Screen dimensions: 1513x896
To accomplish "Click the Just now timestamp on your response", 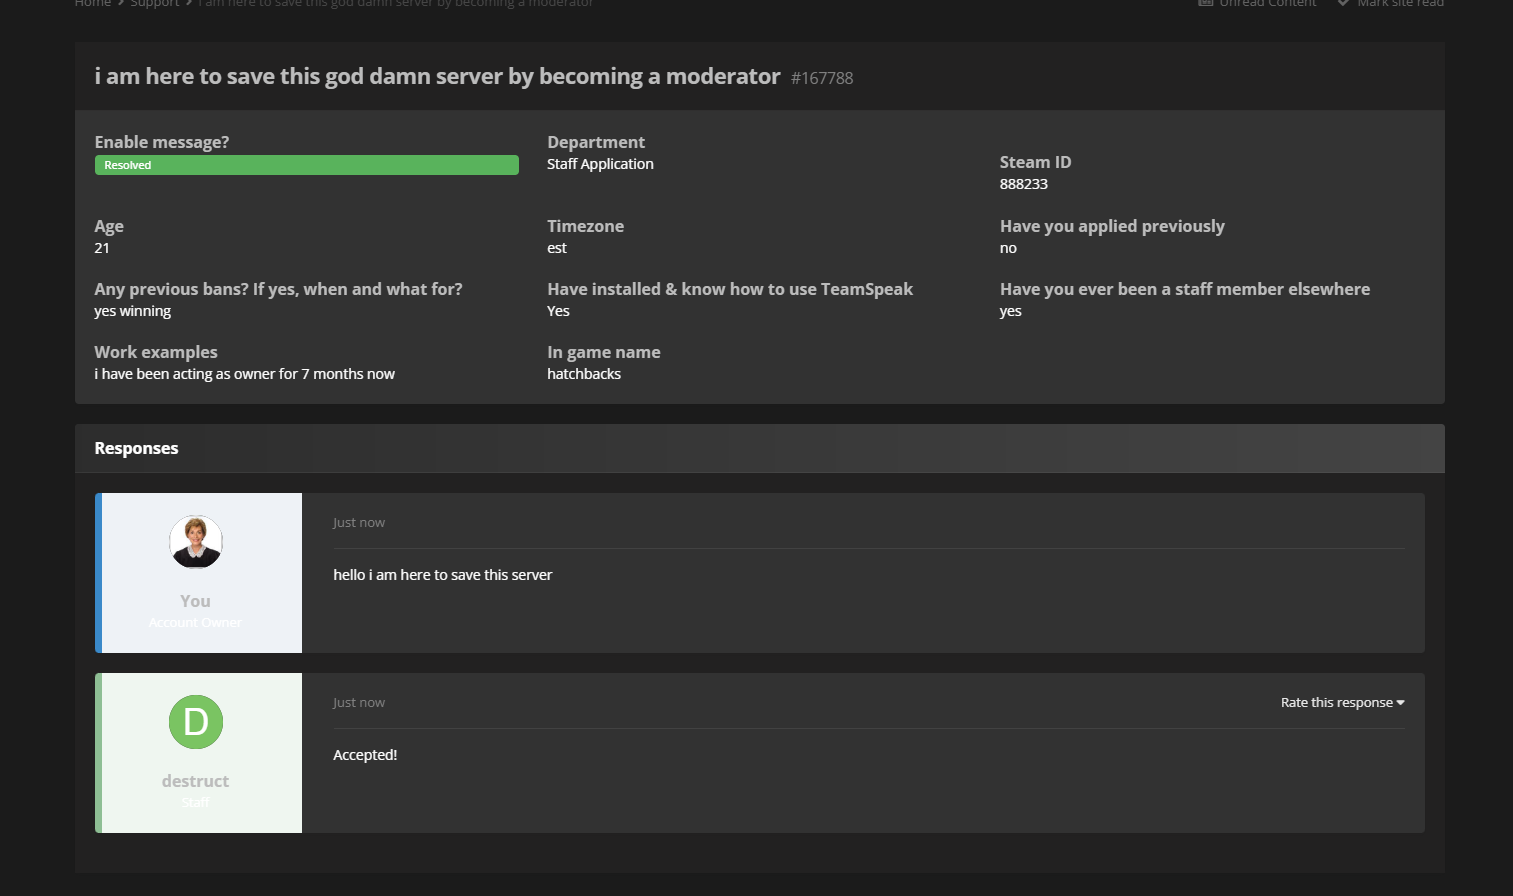I will point(359,523).
